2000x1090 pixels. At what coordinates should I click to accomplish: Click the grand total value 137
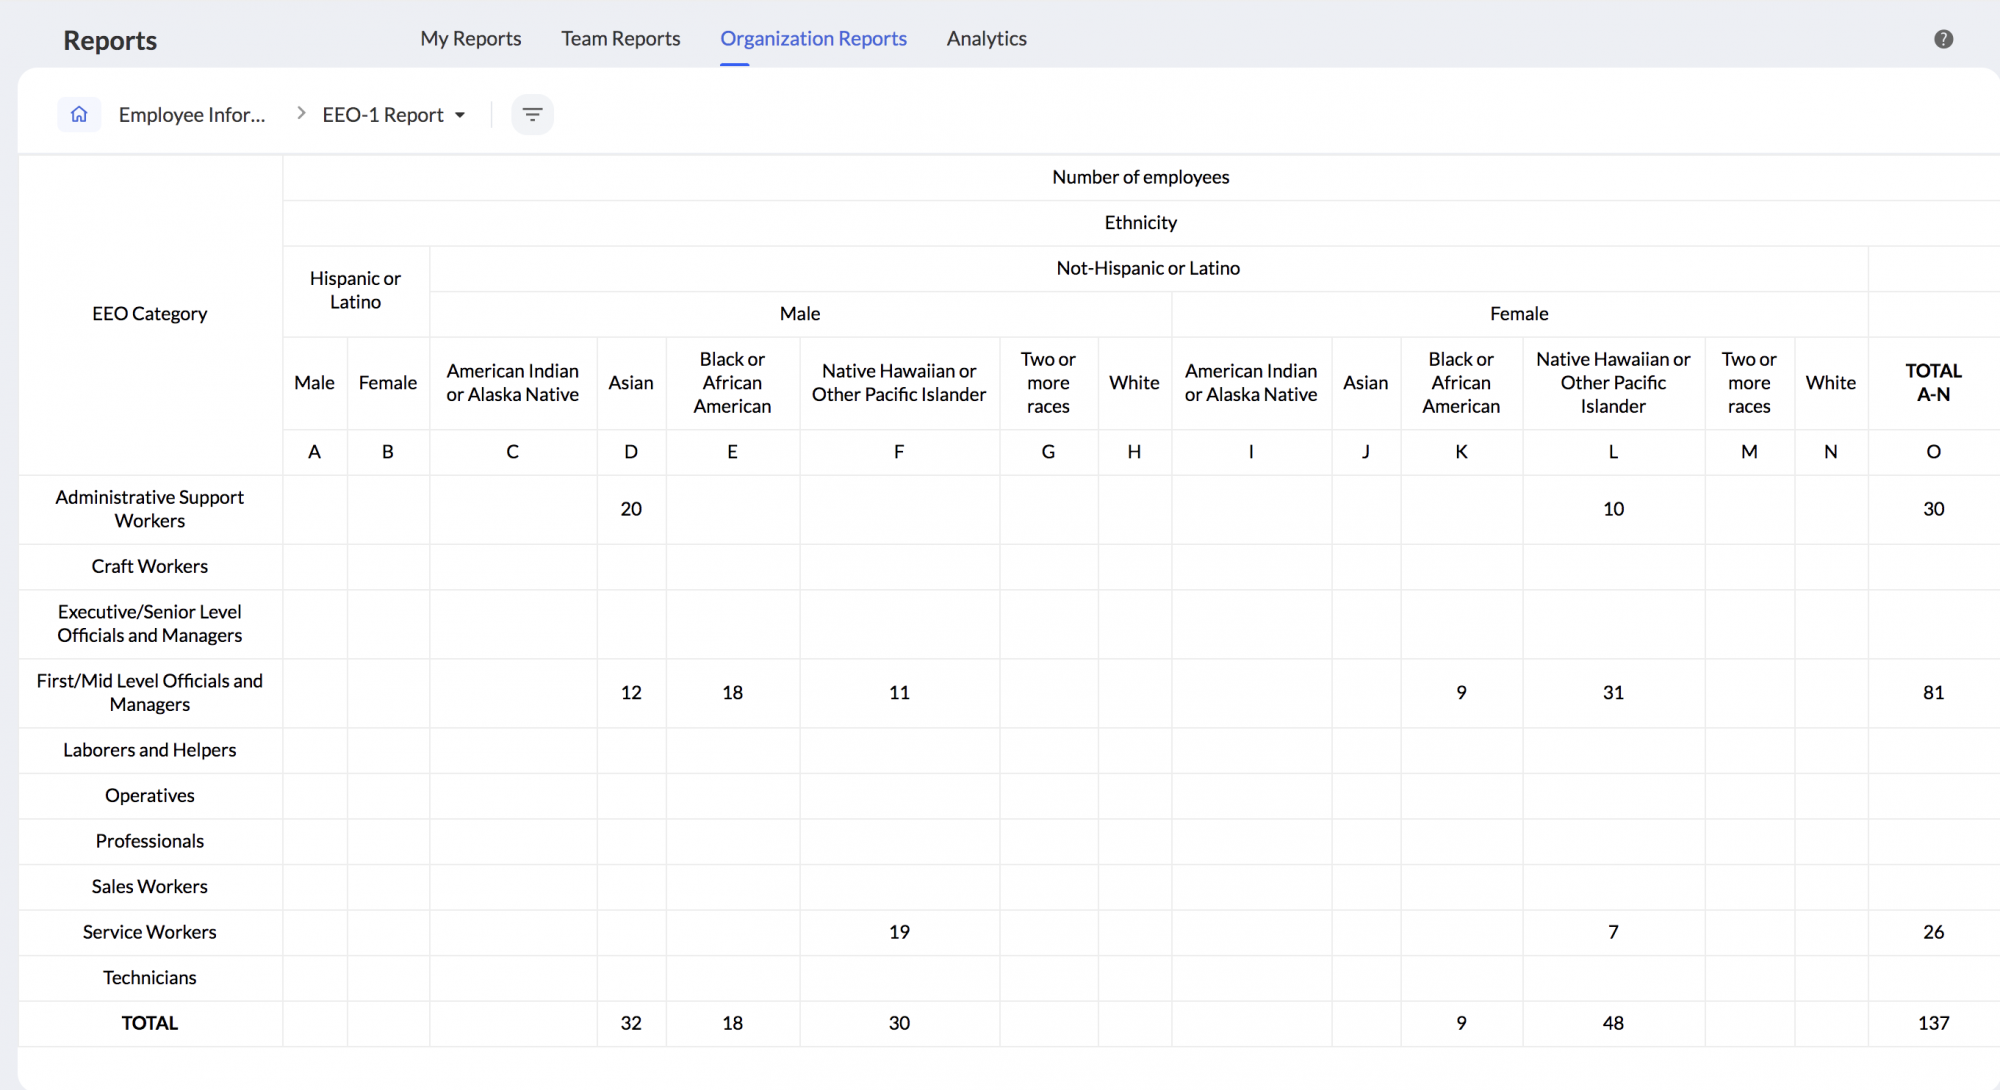click(x=1933, y=1023)
